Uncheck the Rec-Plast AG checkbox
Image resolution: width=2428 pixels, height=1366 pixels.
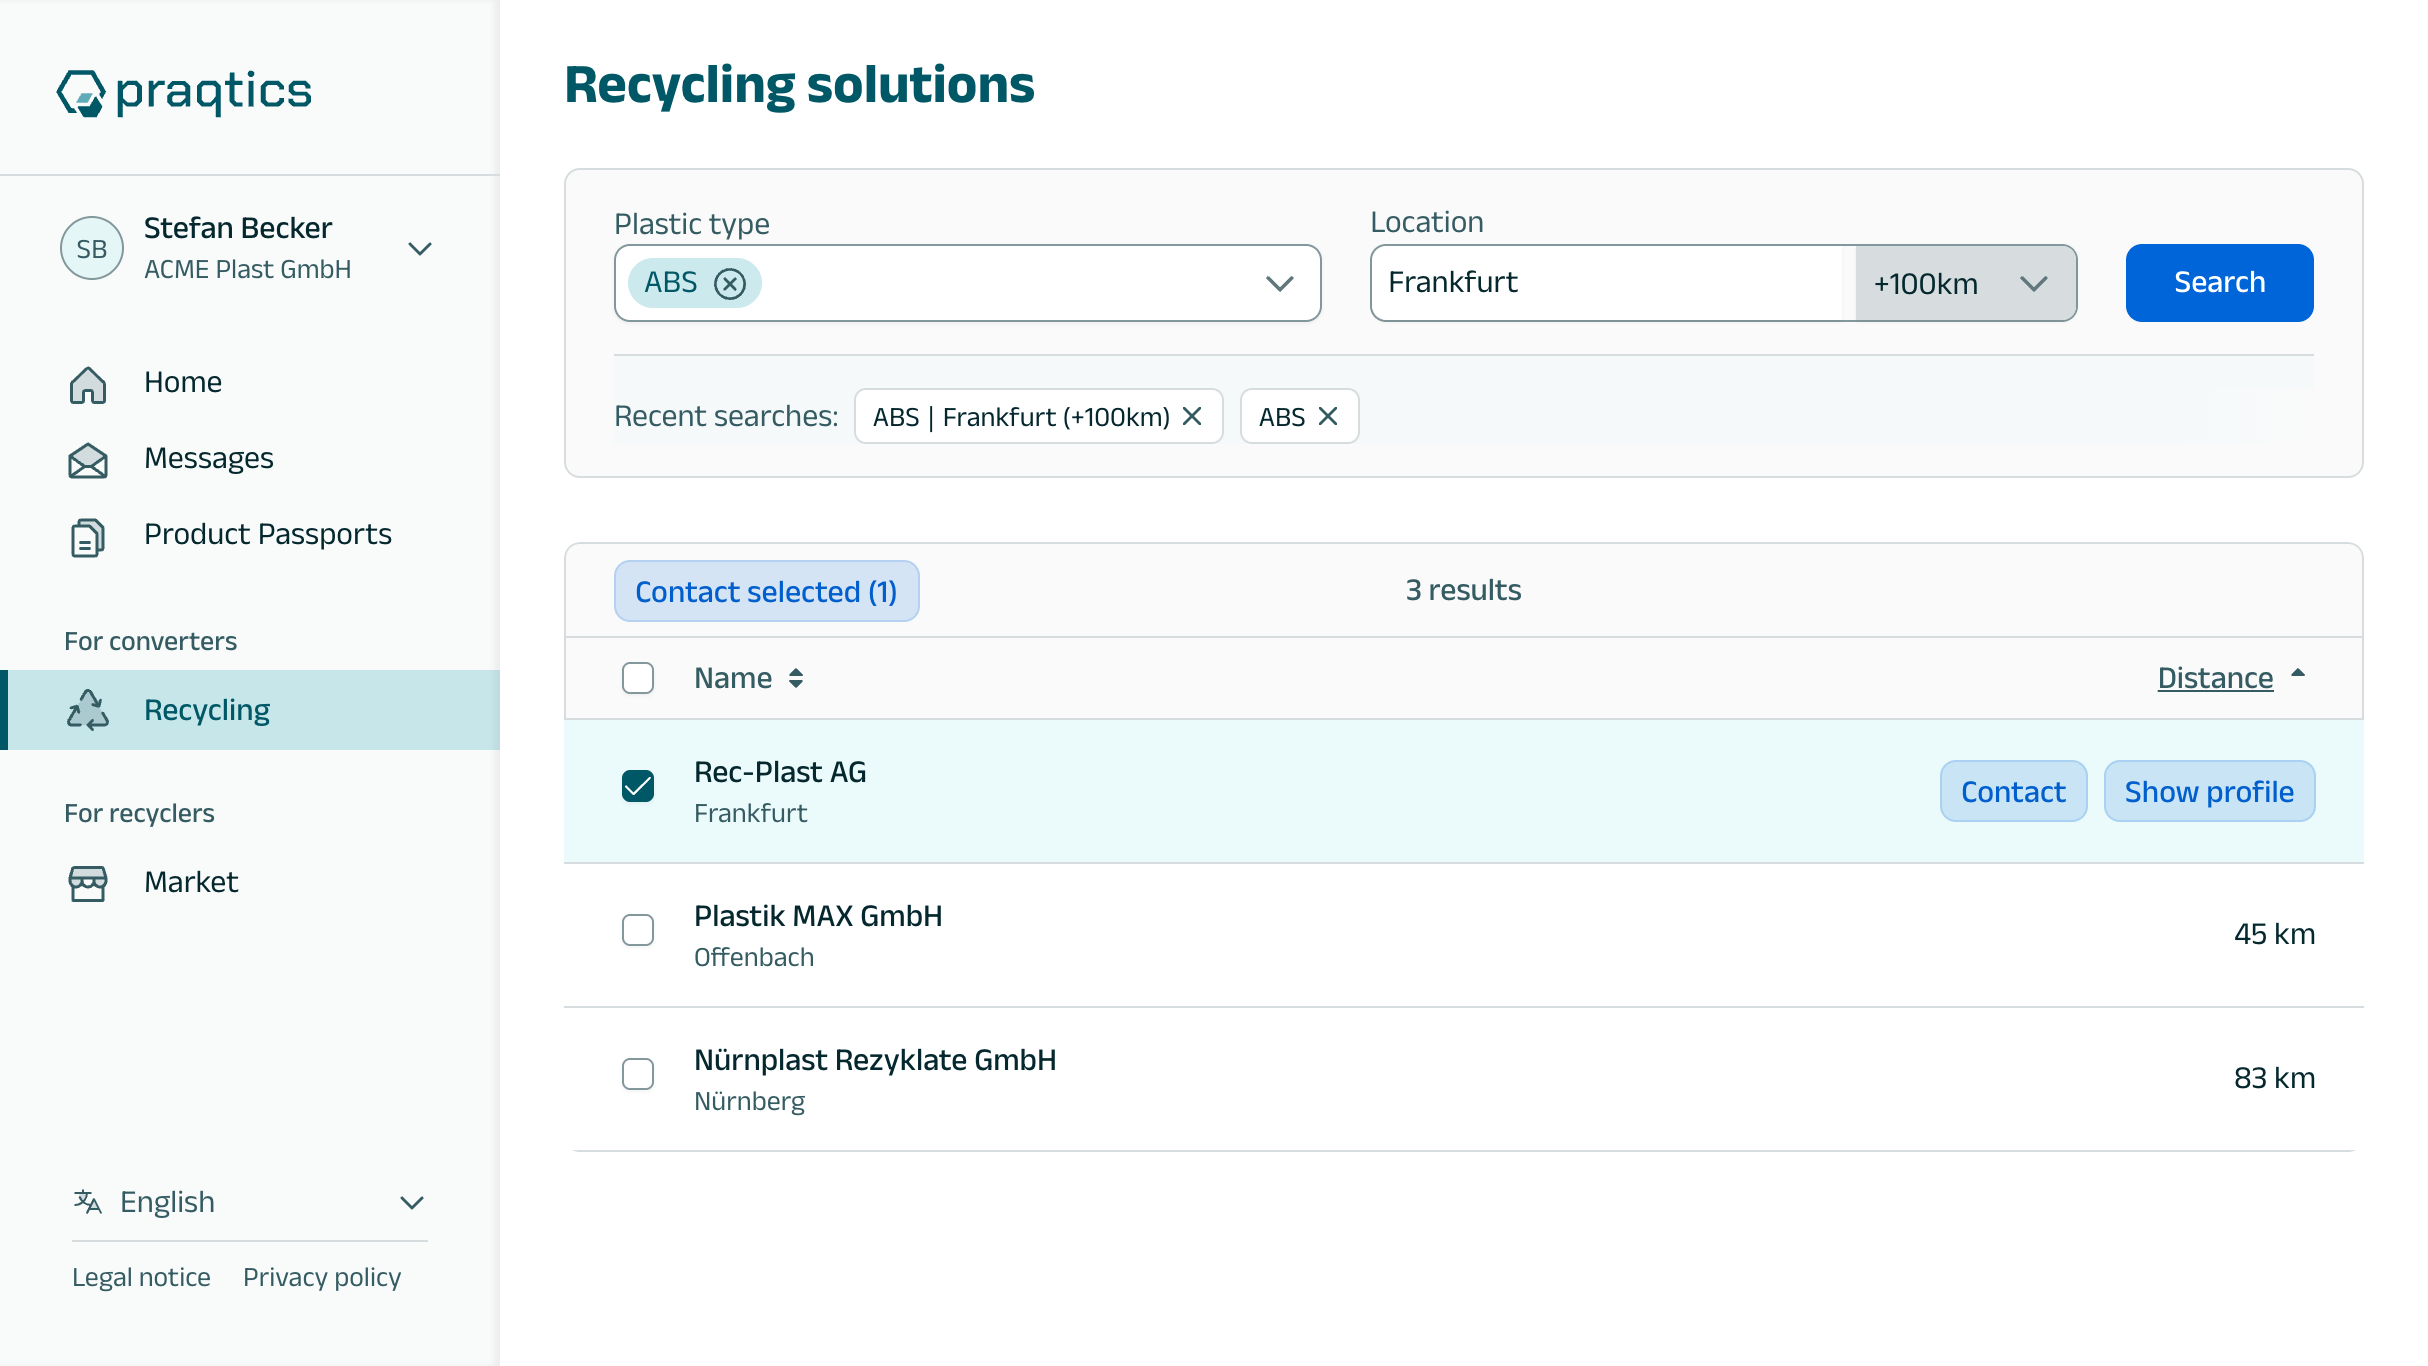coord(638,786)
